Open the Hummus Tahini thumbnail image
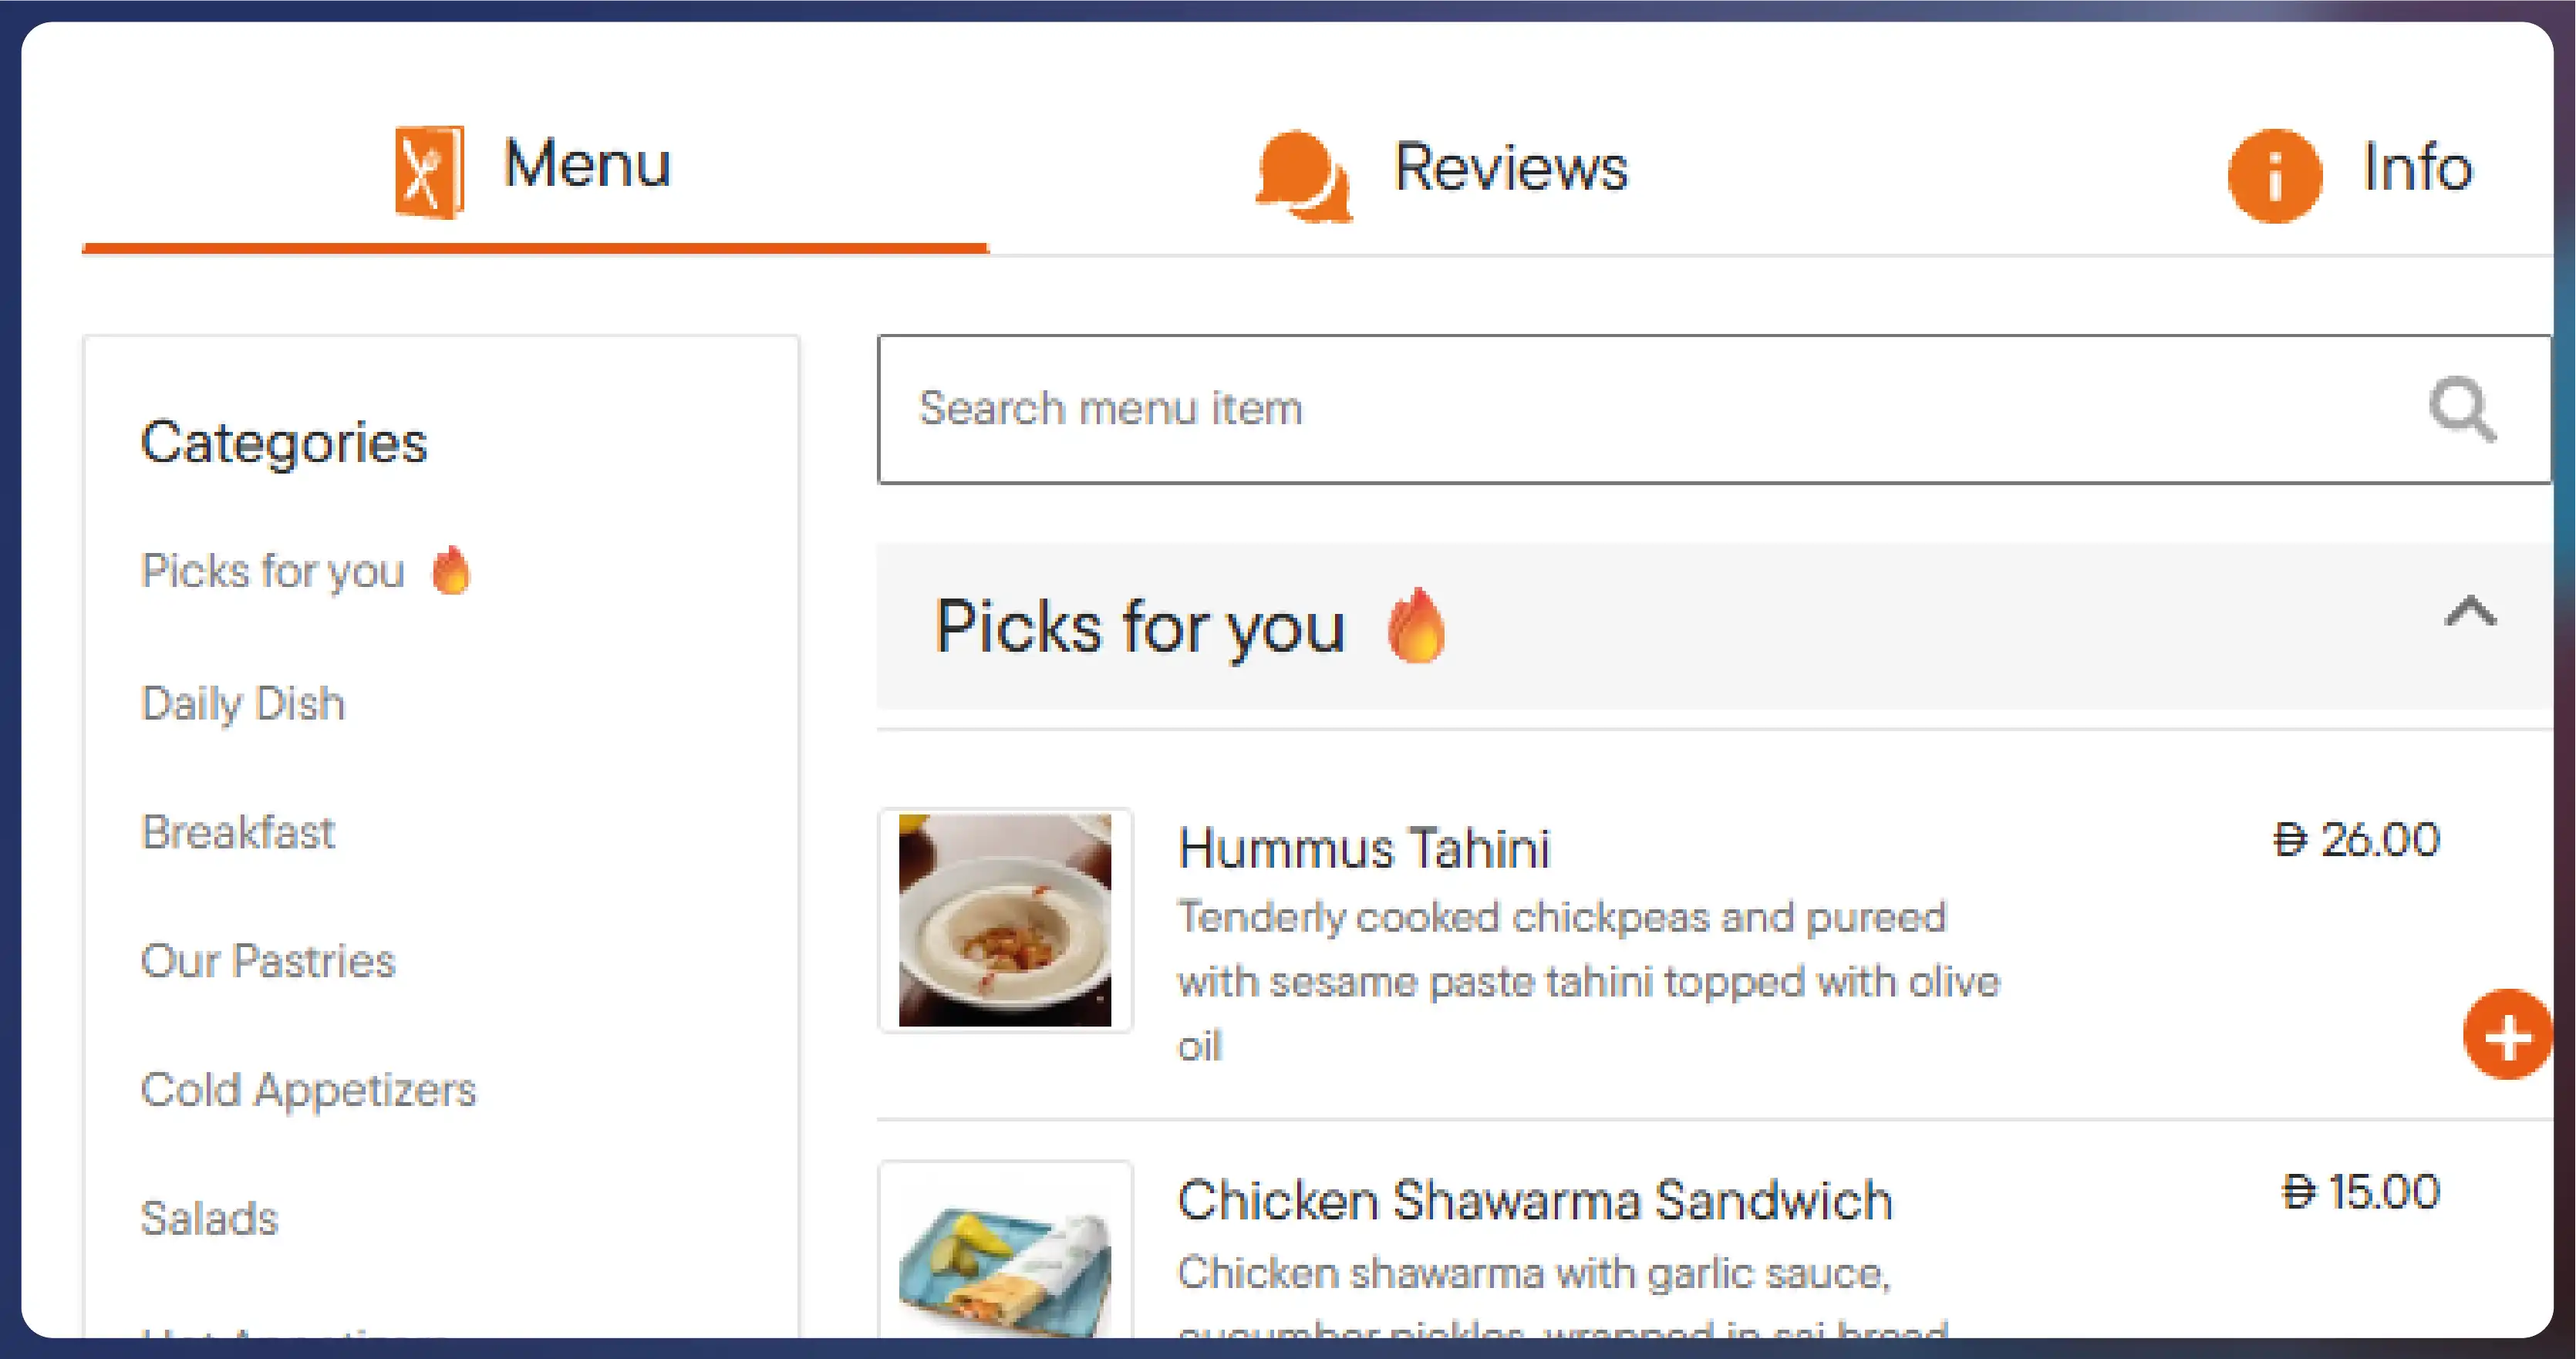2576x1359 pixels. pos(1005,920)
